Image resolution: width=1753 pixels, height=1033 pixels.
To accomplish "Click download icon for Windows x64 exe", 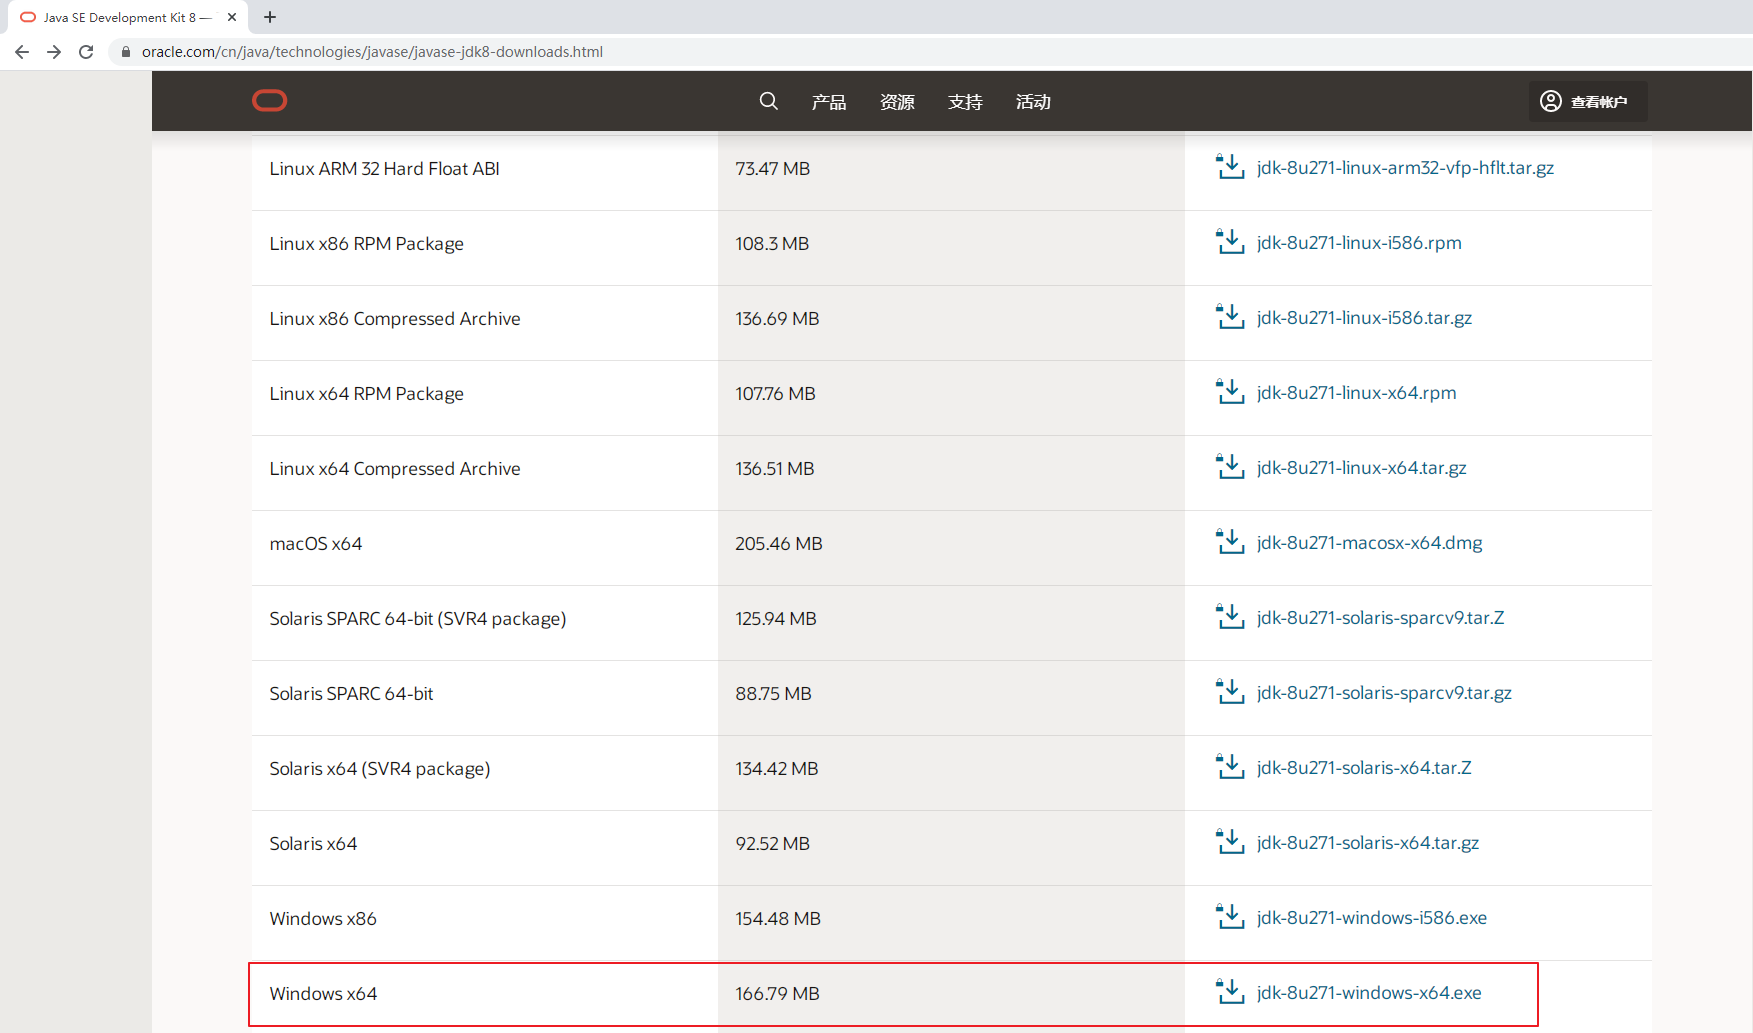I will pyautogui.click(x=1229, y=992).
